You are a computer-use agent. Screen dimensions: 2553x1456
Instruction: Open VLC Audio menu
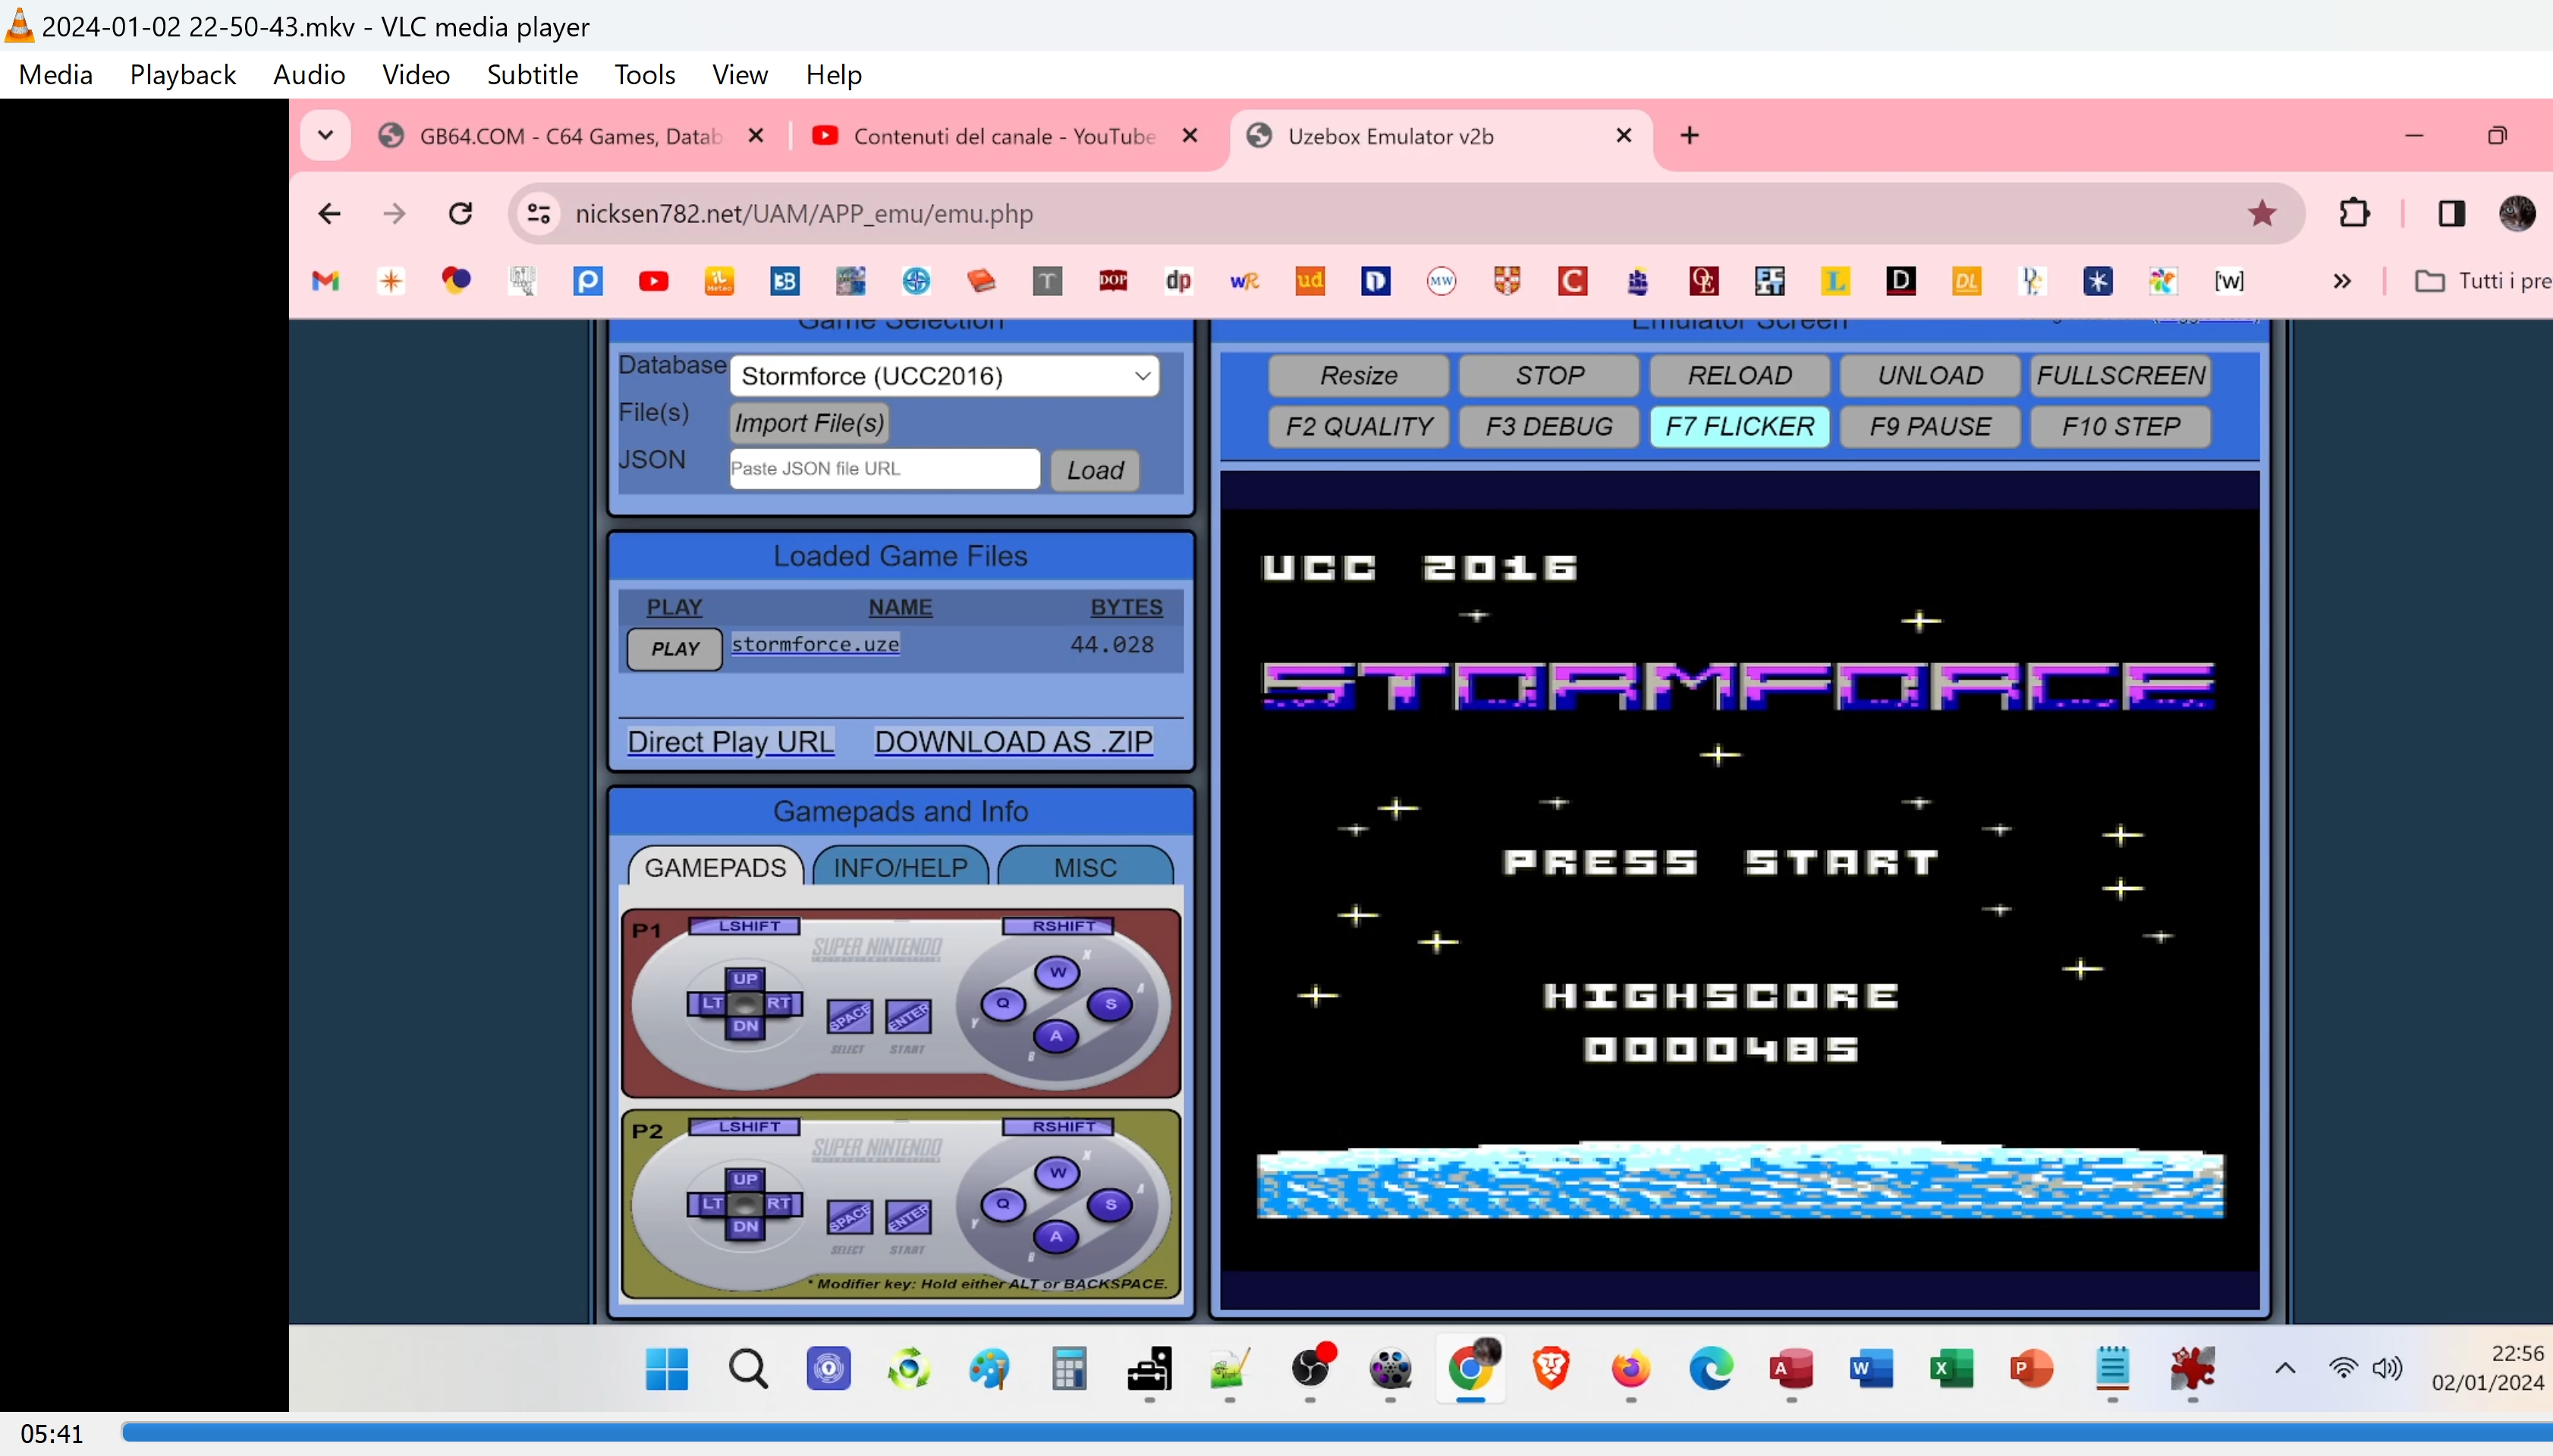point(309,75)
